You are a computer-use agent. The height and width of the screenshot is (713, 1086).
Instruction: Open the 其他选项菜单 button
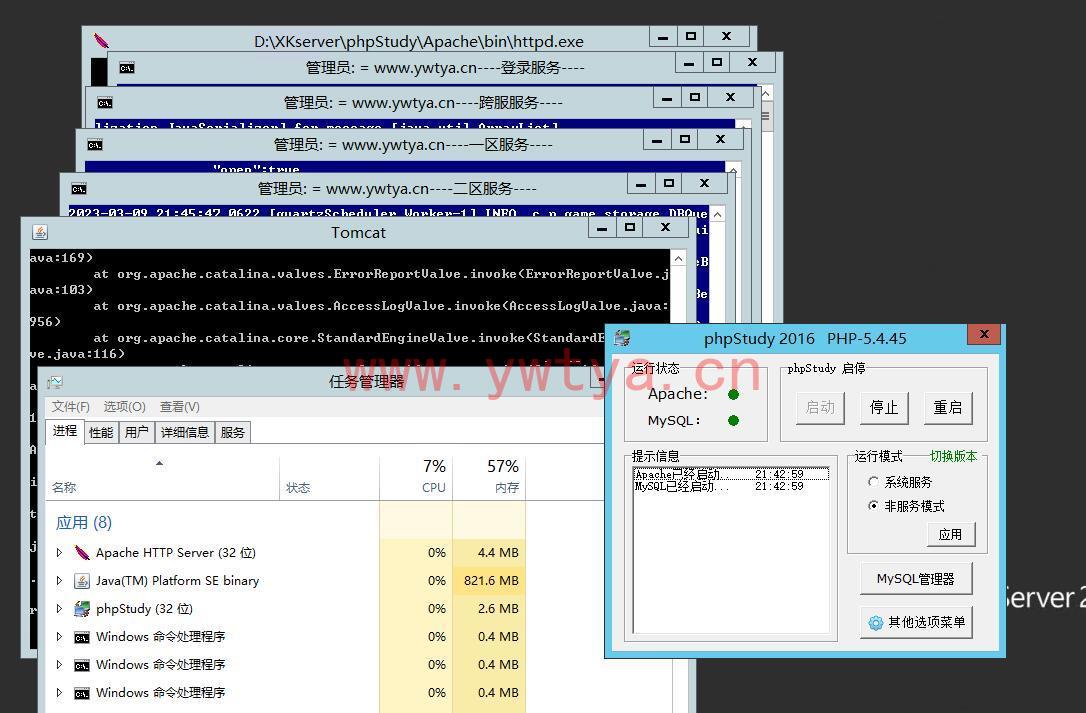[916, 622]
